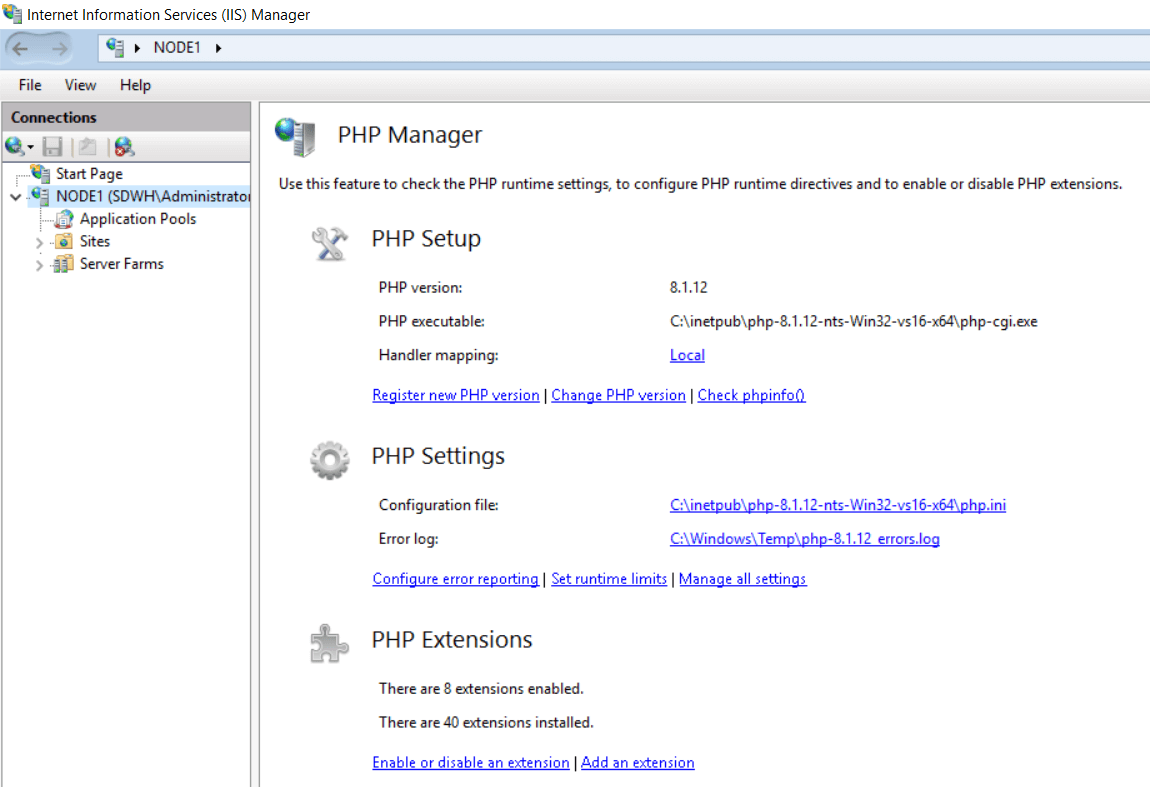The width and height of the screenshot is (1150, 787).
Task: Select the Start Page icon in tree
Action: pyautogui.click(x=41, y=174)
